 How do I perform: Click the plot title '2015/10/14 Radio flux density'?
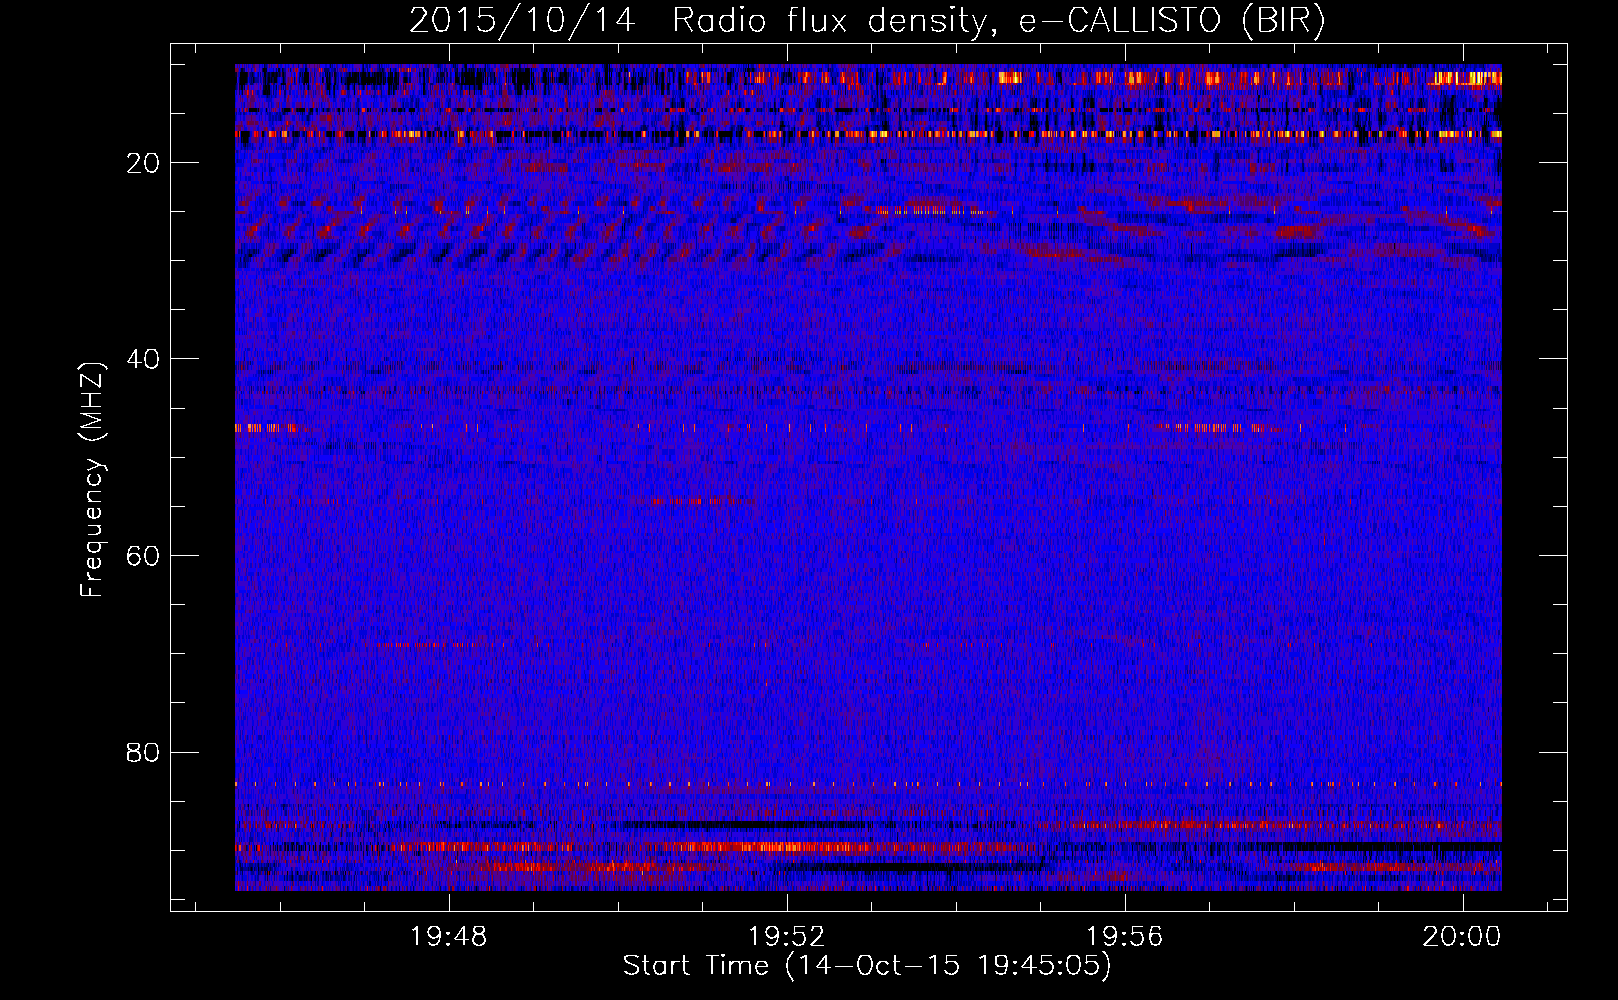(x=867, y=21)
